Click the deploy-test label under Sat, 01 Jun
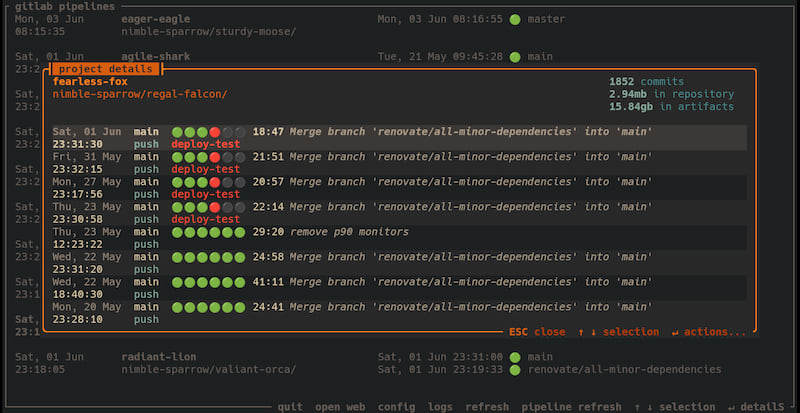The height and width of the screenshot is (413, 800). point(206,144)
